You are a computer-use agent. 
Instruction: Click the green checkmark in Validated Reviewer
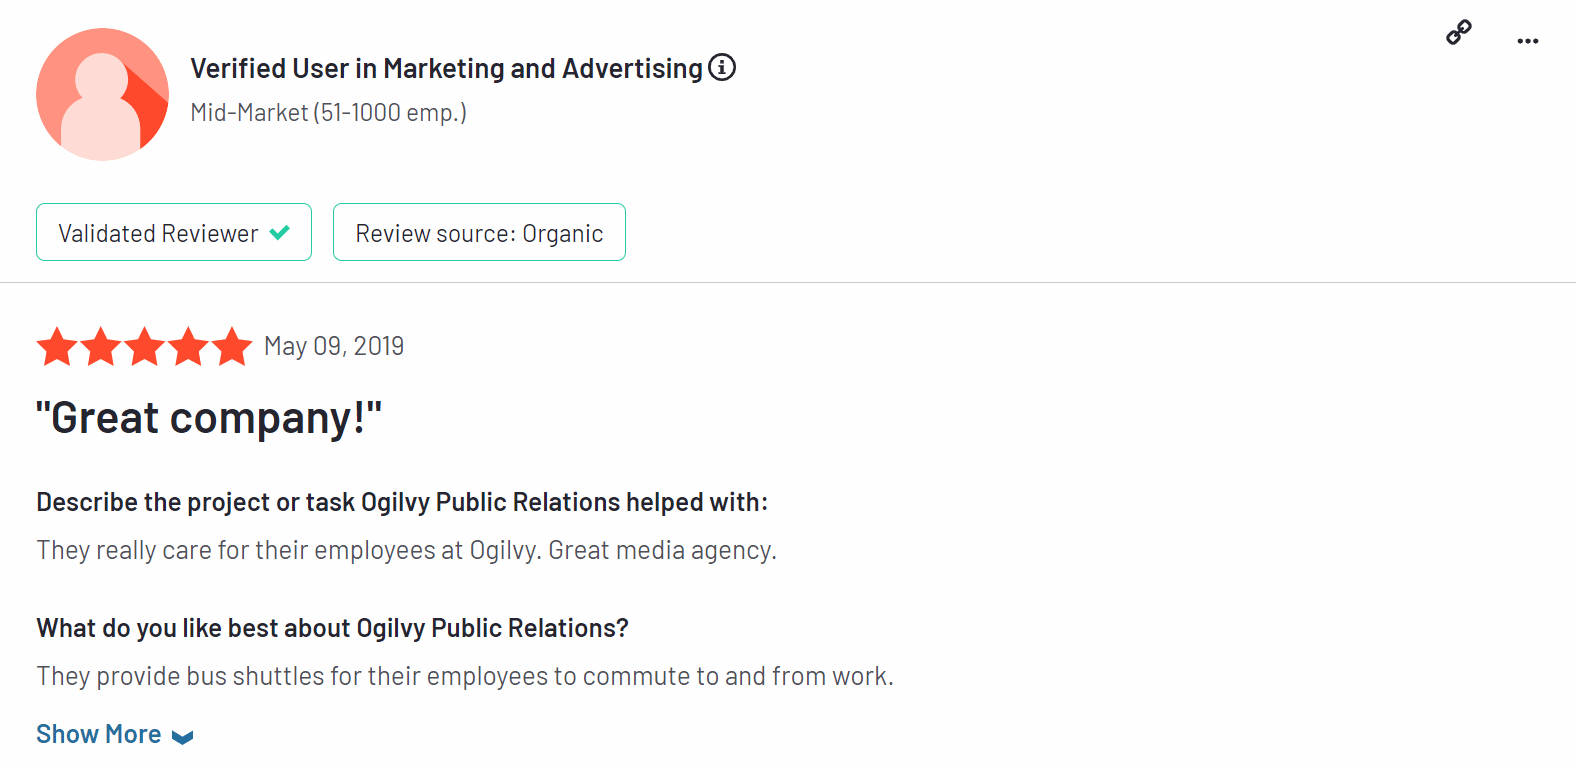tap(280, 232)
